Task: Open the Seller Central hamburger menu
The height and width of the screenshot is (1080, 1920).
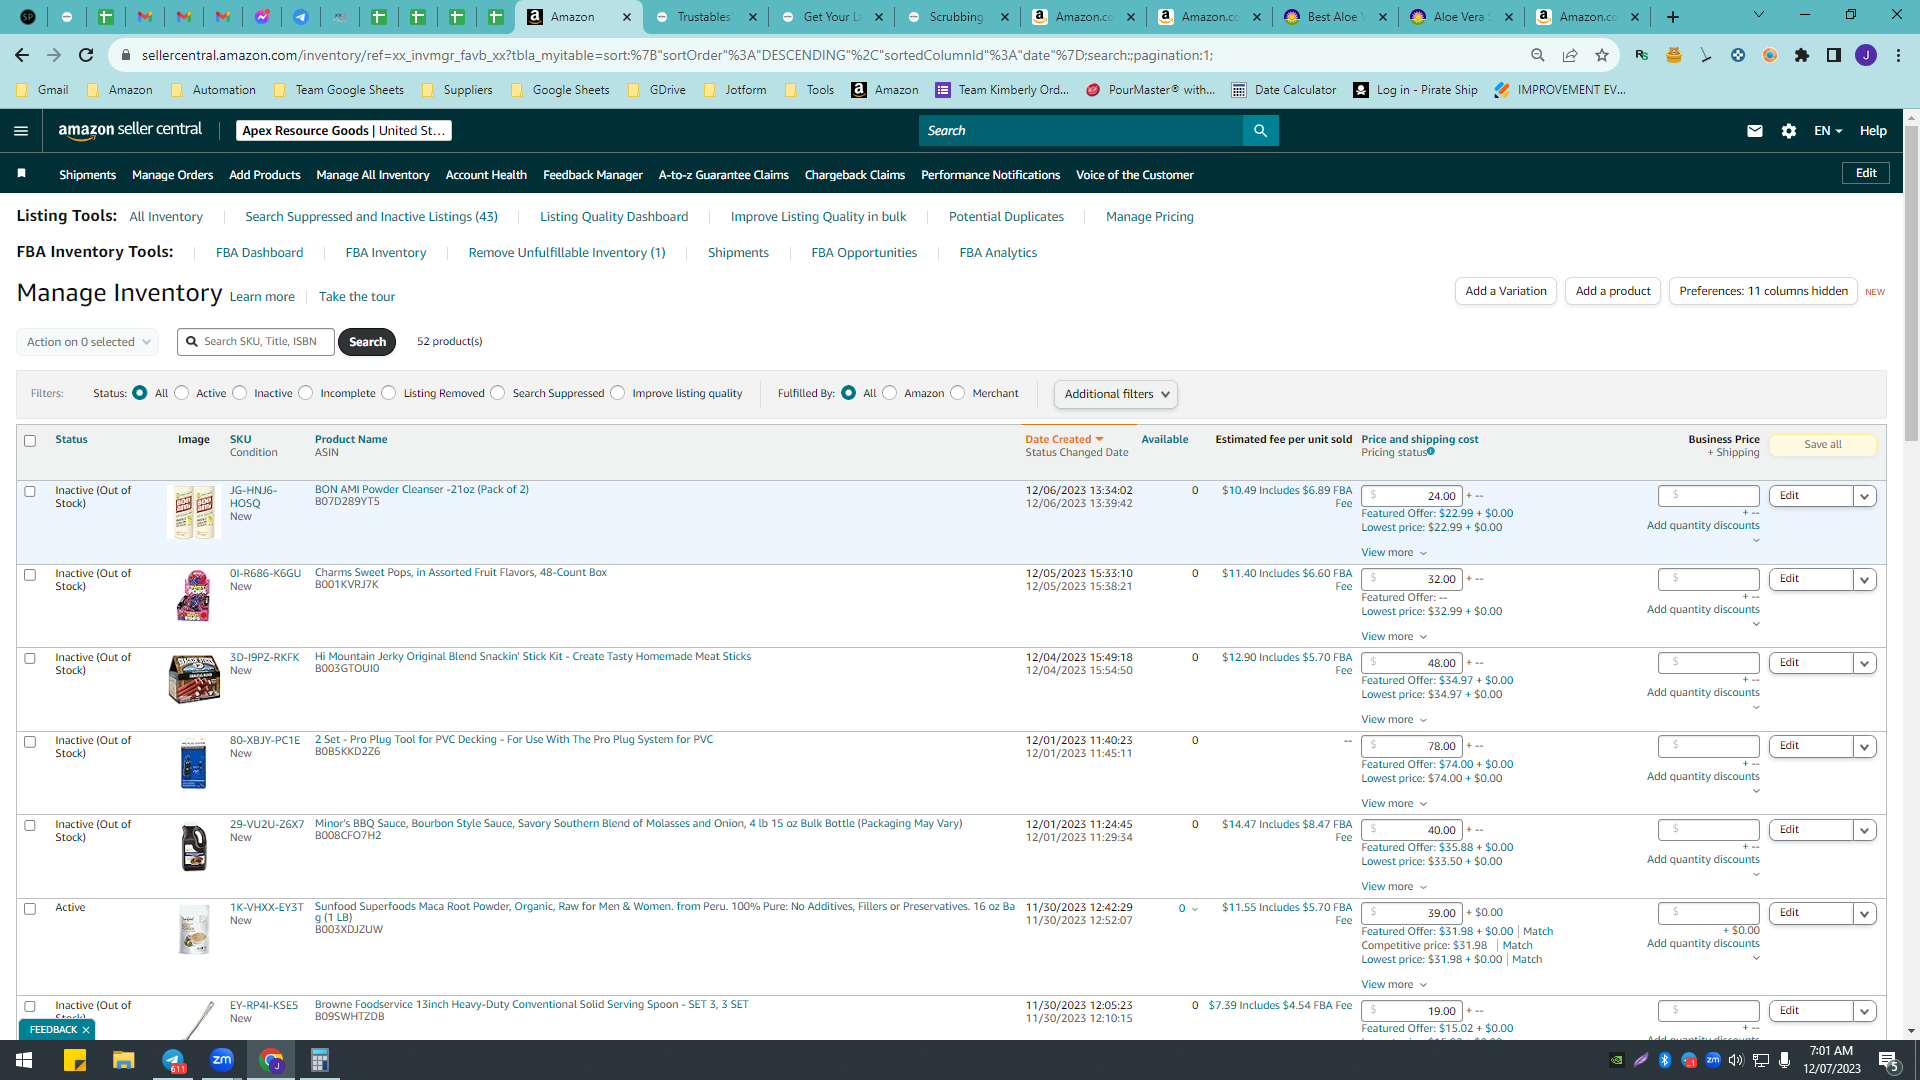Action: [x=21, y=131]
